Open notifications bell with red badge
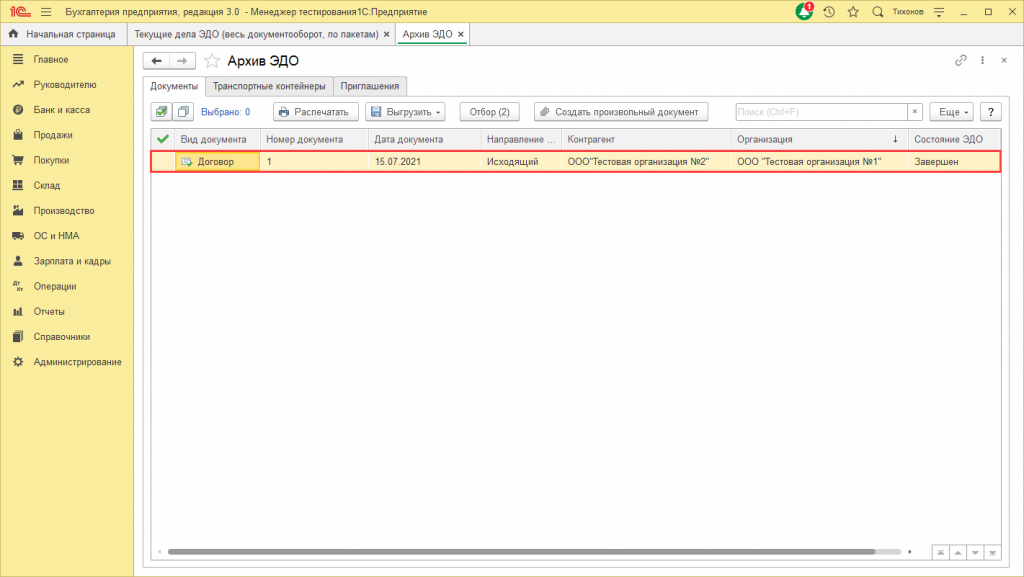This screenshot has height=577, width=1024. (804, 11)
